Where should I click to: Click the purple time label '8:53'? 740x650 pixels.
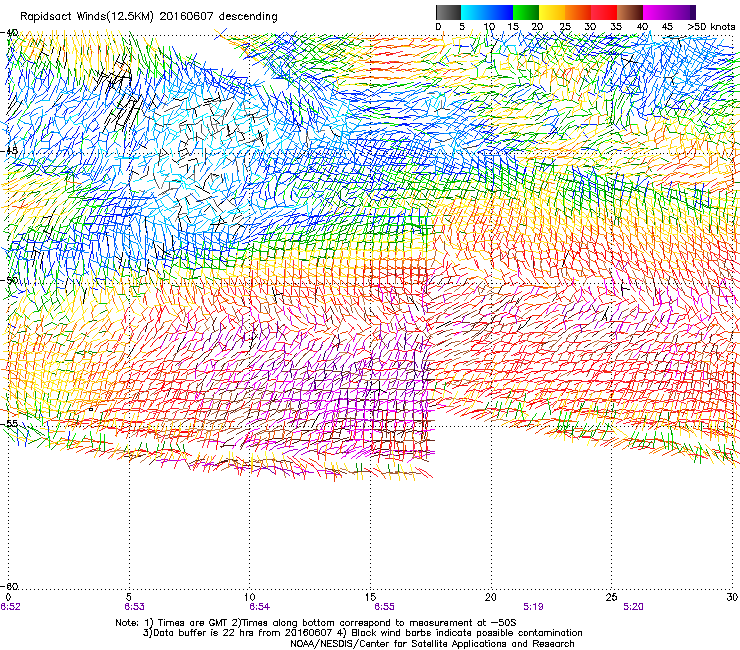pyautogui.click(x=135, y=607)
